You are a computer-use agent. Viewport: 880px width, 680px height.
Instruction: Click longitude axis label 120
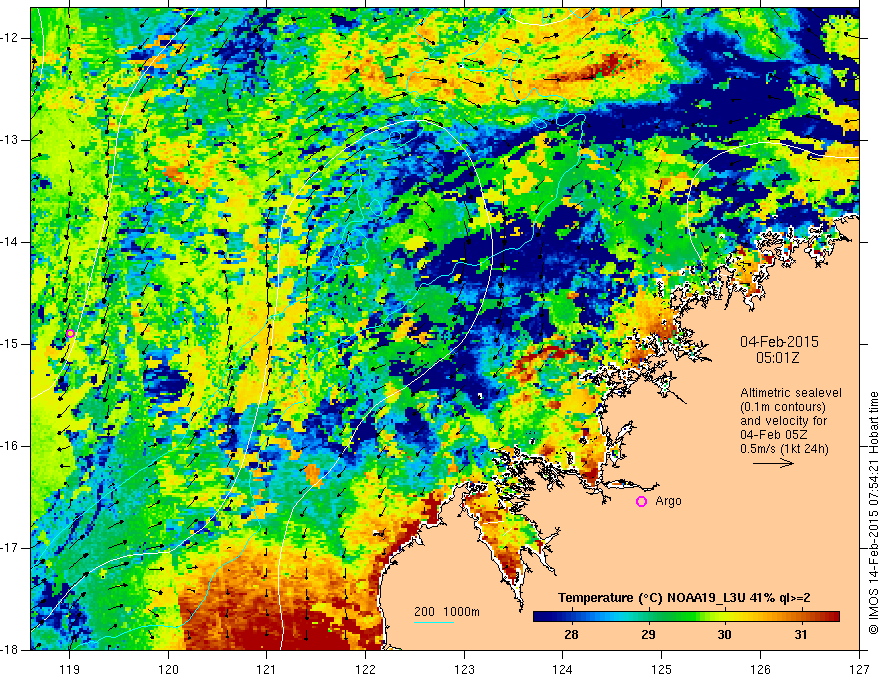[168, 669]
